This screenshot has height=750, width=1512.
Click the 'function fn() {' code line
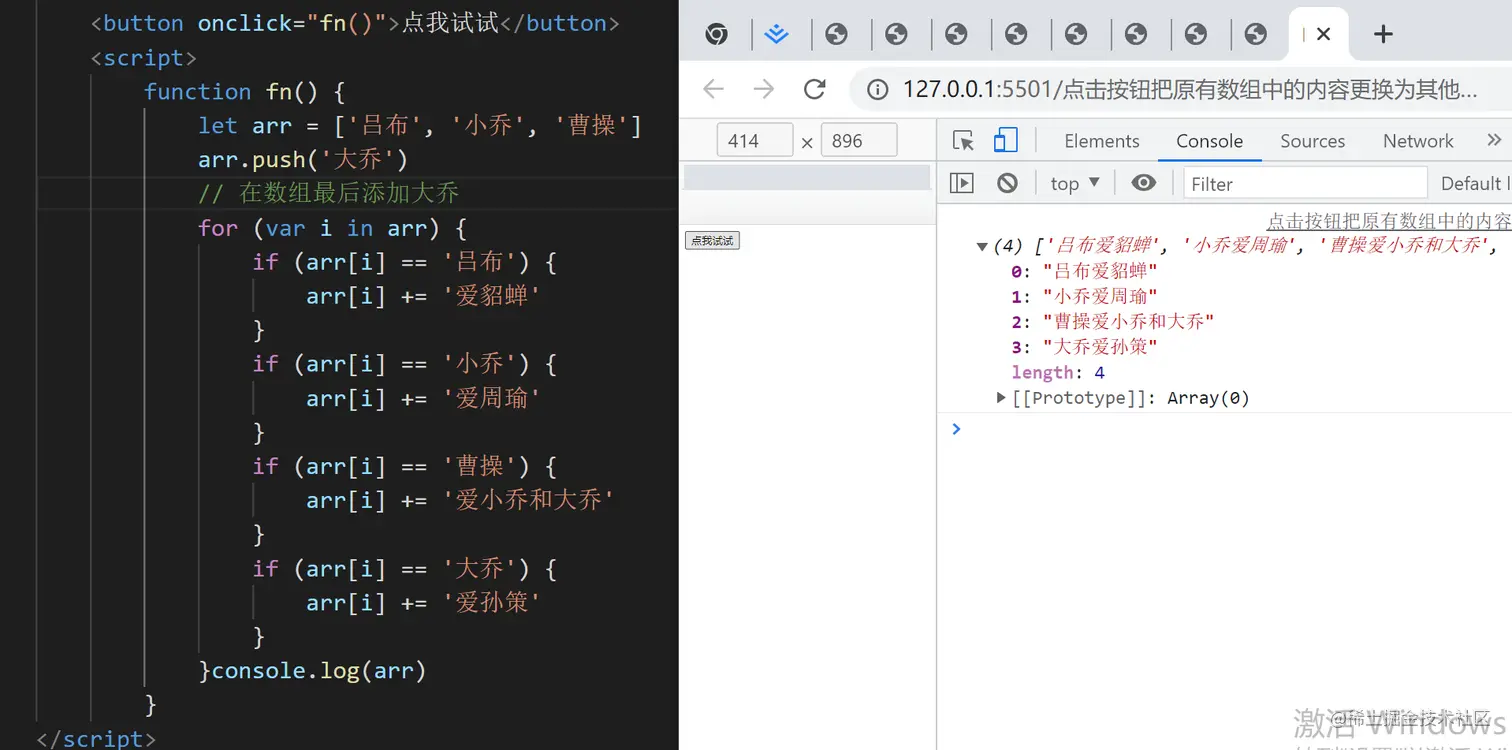click(244, 92)
